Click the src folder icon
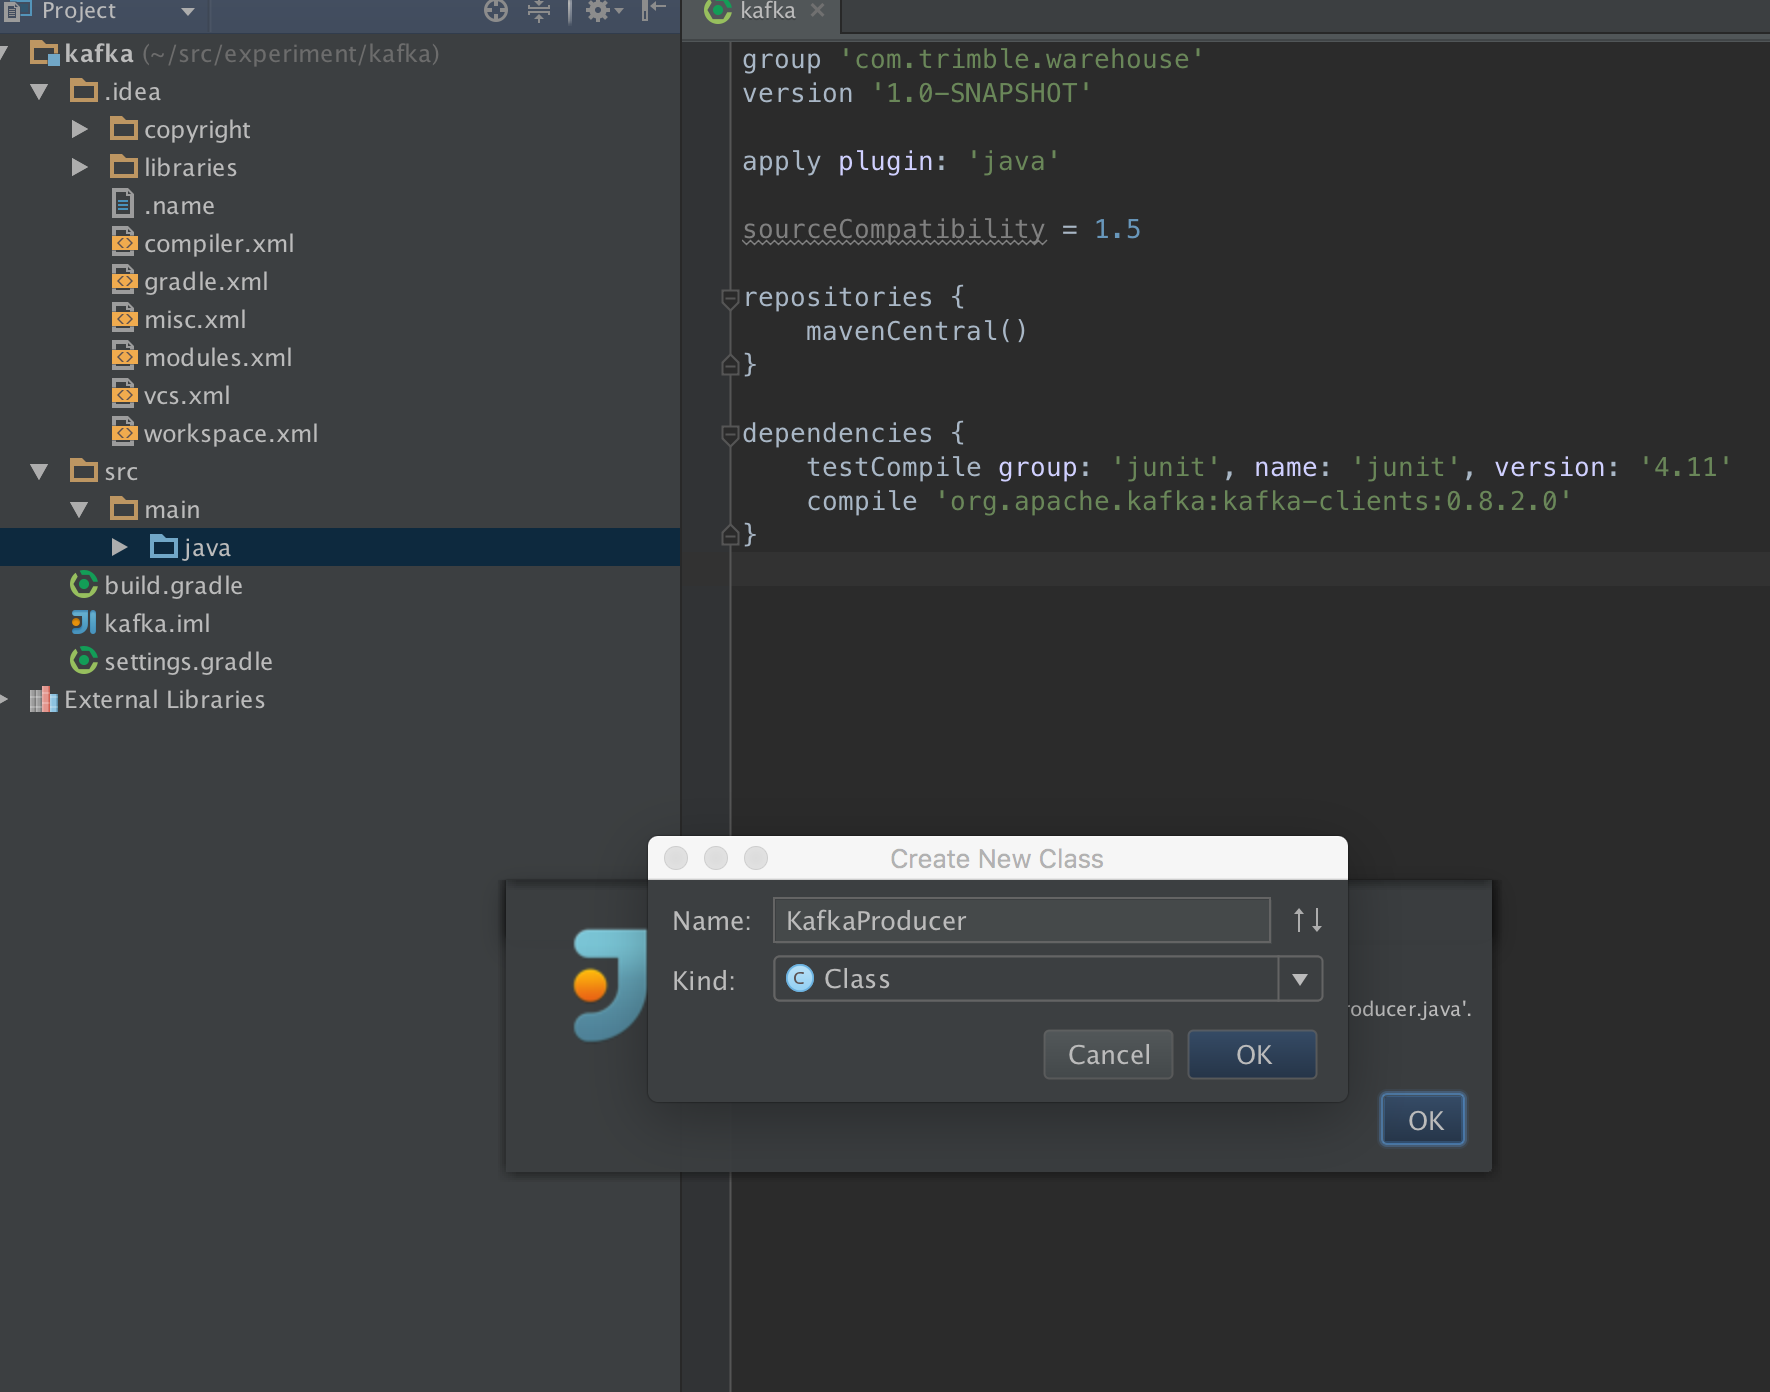 click(x=84, y=471)
